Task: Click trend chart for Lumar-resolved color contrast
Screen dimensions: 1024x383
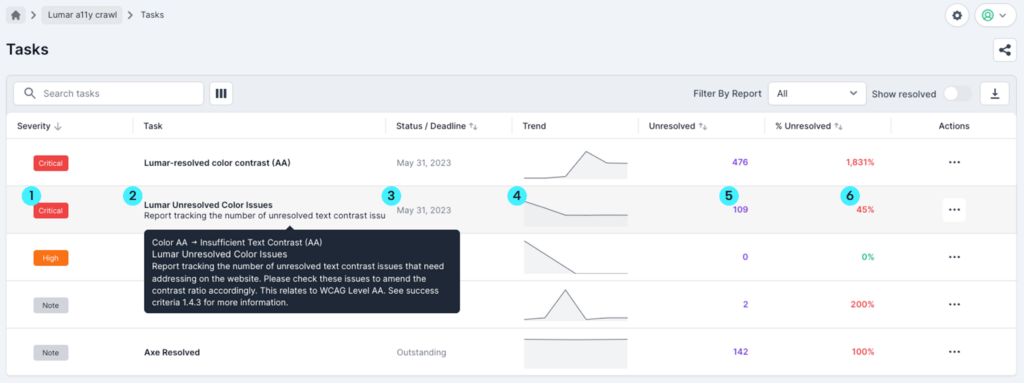Action: coord(575,165)
